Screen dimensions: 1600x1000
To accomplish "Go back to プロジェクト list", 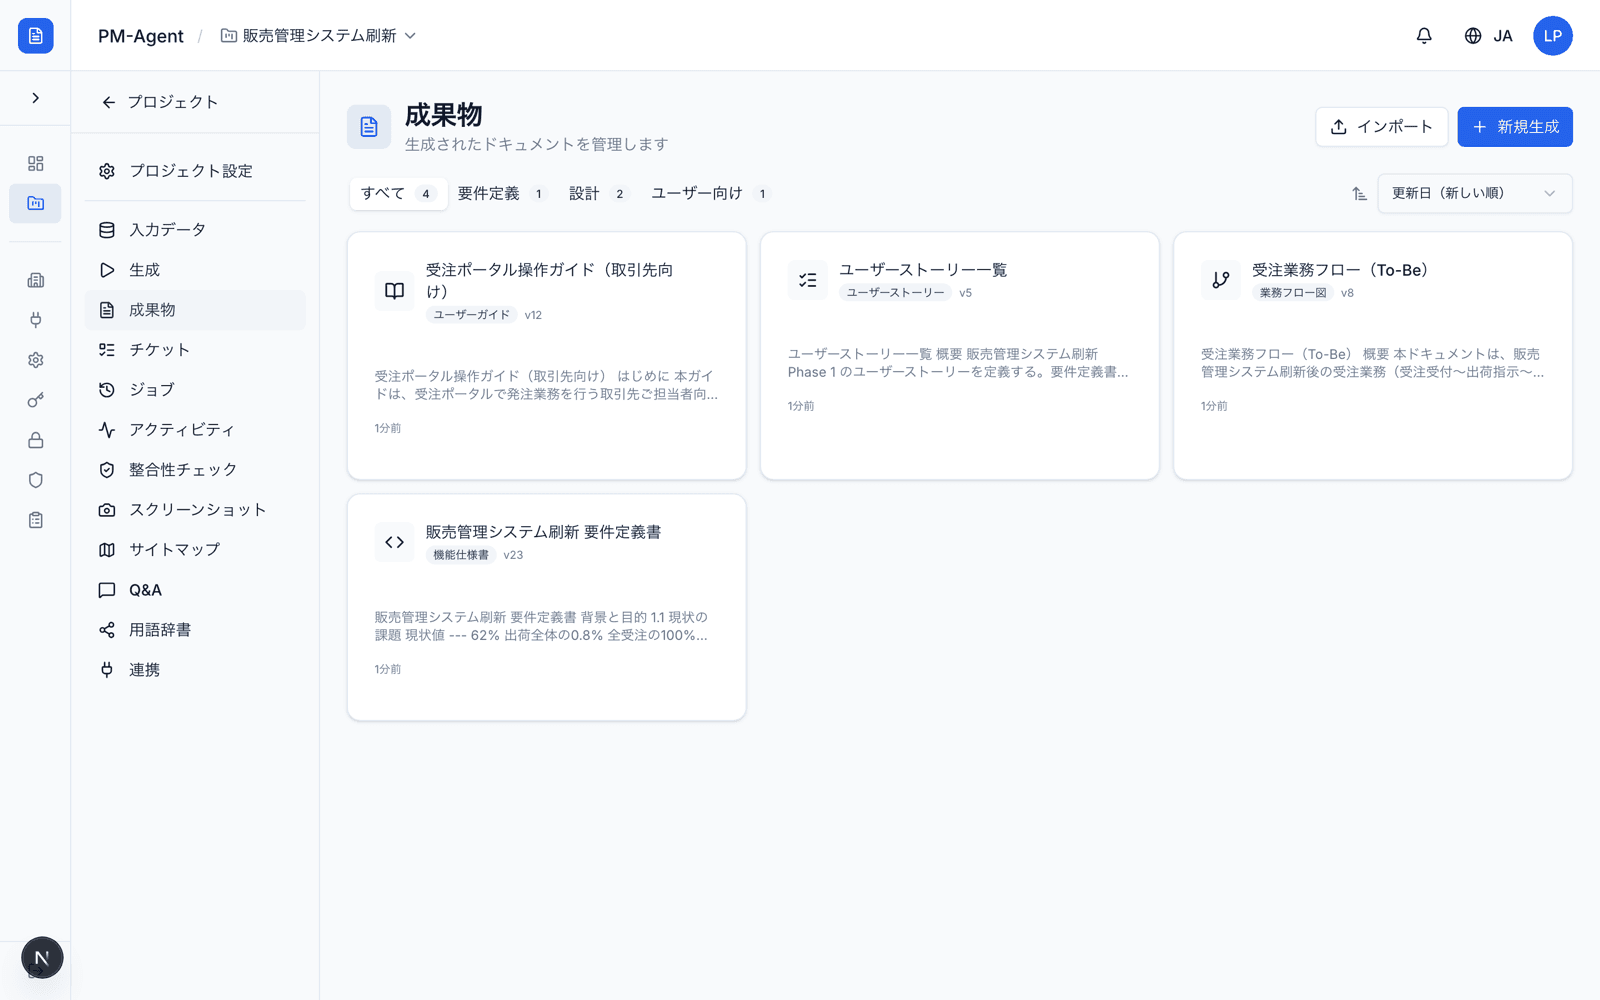I will (160, 102).
